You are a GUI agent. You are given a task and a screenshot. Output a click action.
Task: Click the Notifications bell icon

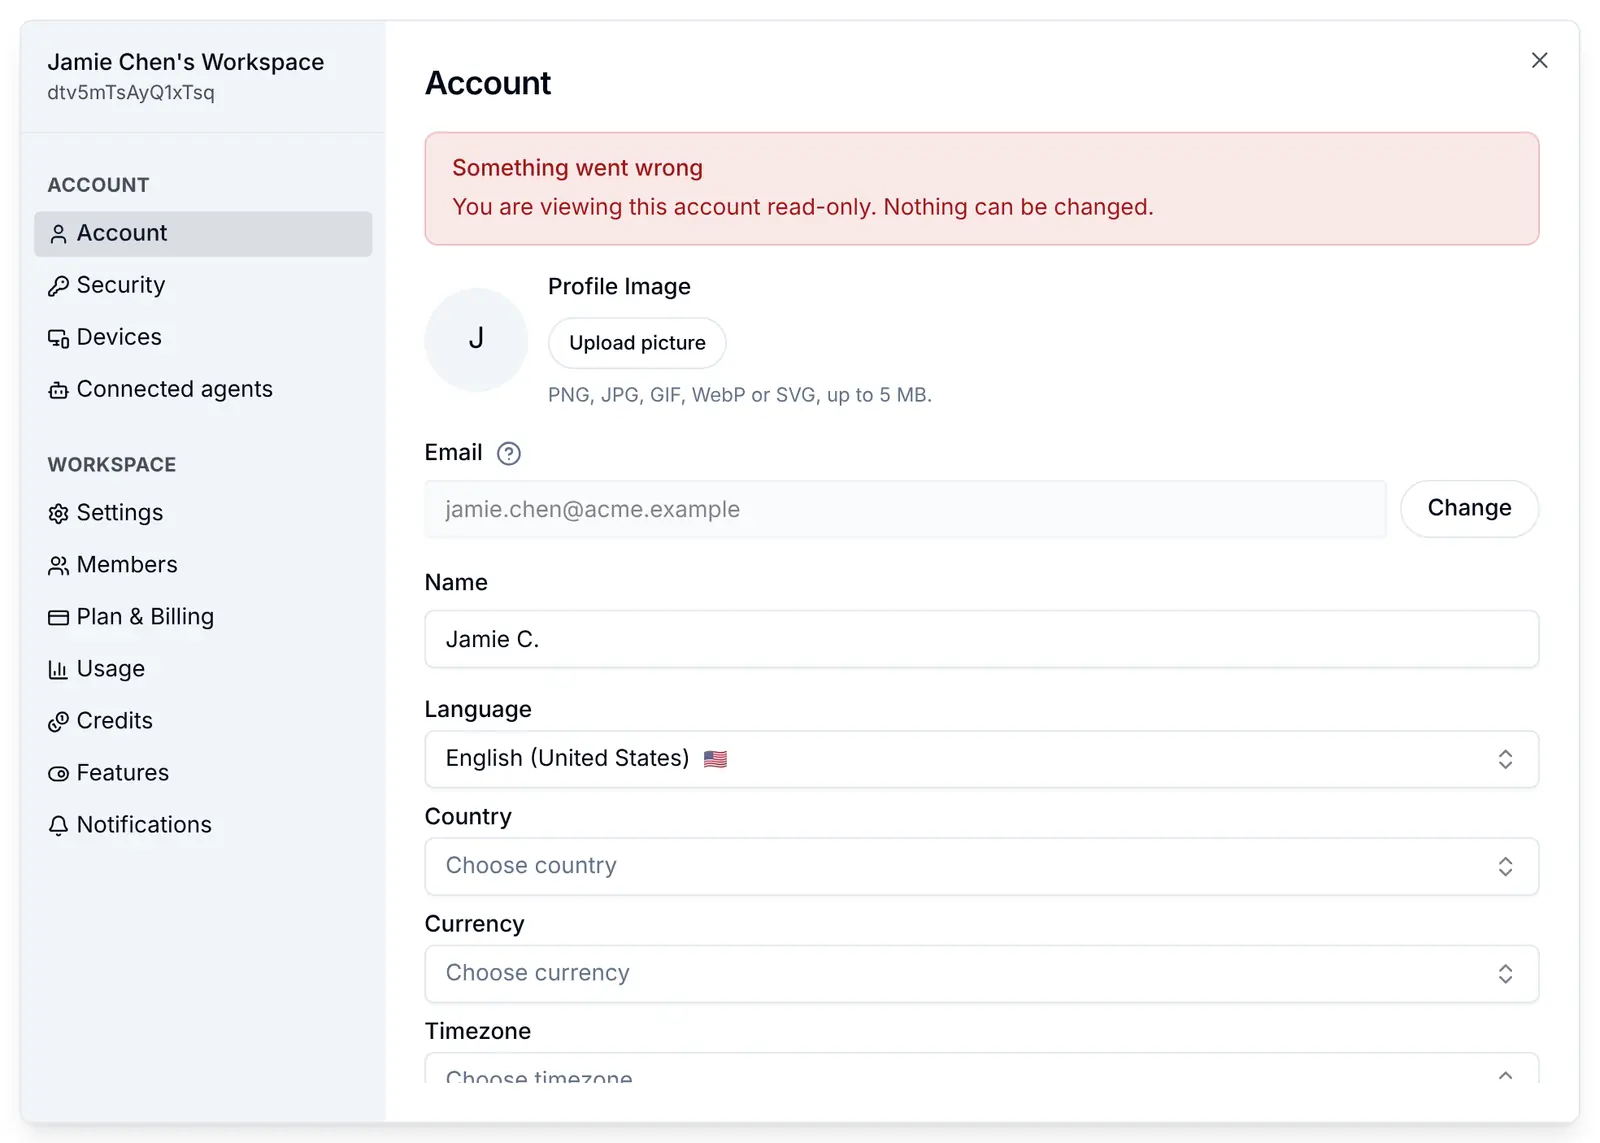click(58, 826)
